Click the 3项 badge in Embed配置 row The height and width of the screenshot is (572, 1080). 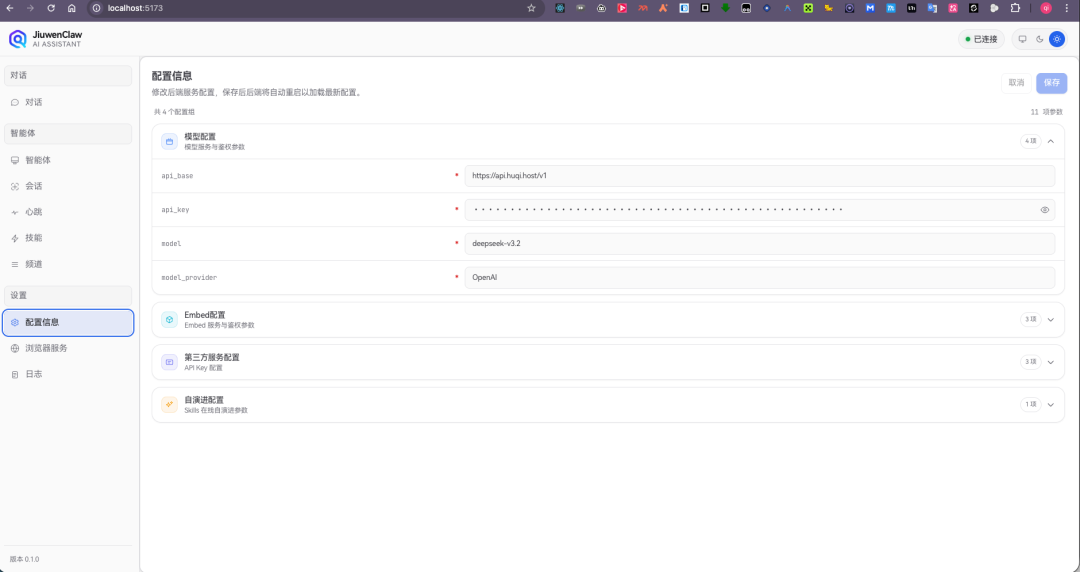(1030, 320)
